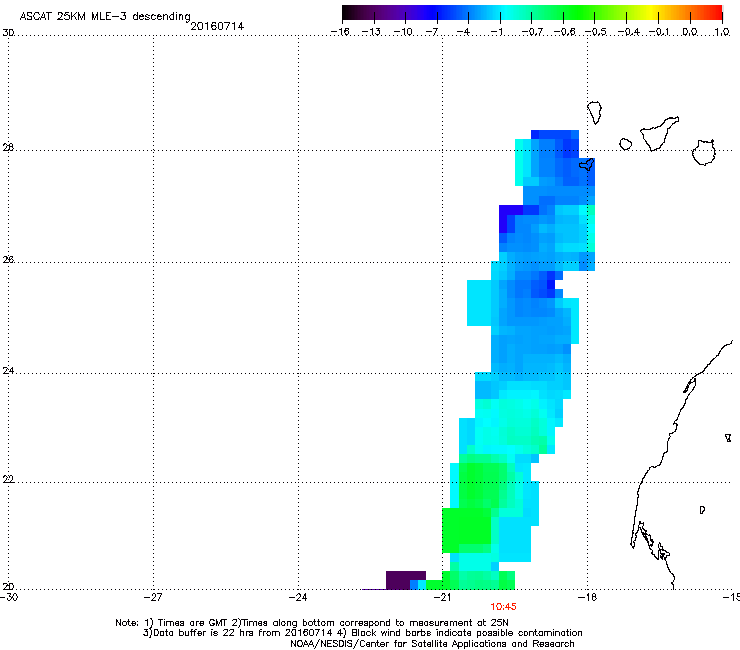Click the latitude label 28 on left axis

8,148
